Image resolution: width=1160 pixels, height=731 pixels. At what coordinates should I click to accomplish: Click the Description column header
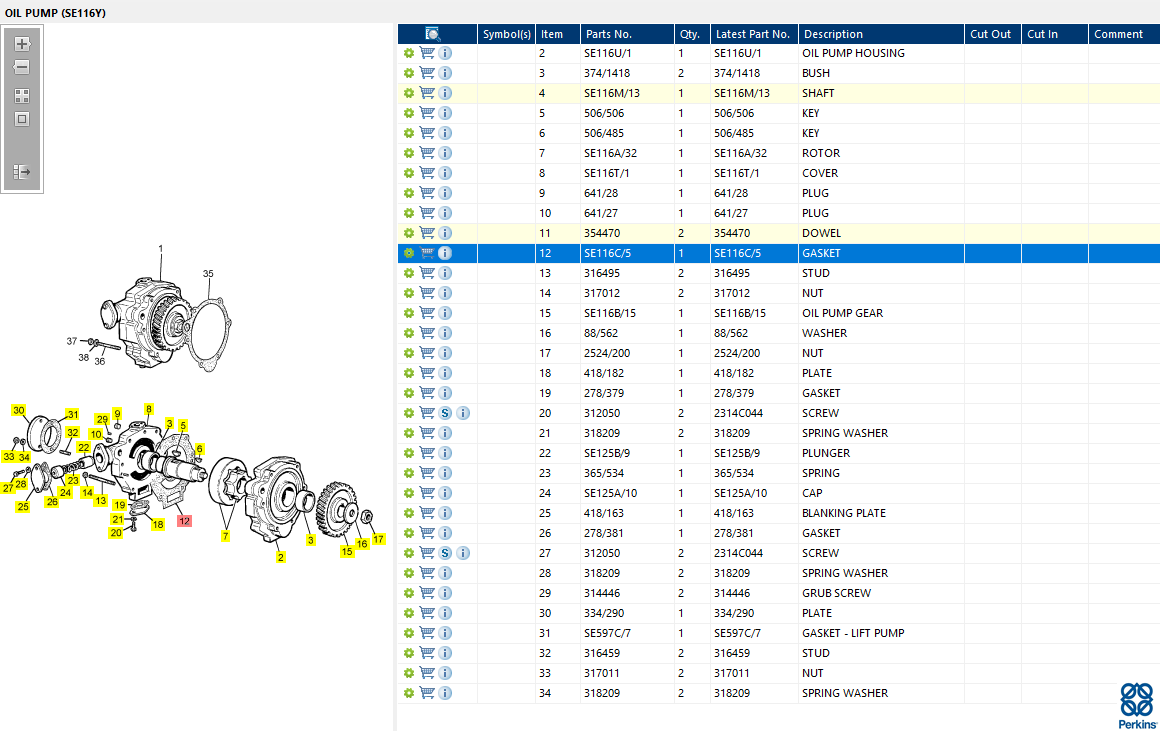[881, 34]
